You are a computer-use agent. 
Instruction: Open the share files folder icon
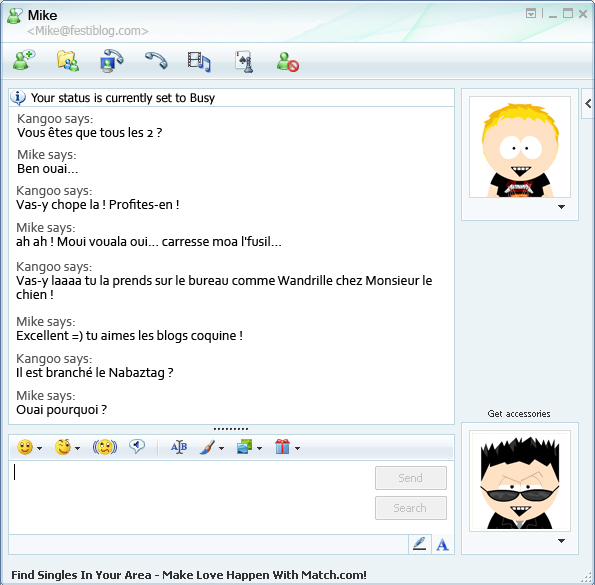pyautogui.click(x=68, y=61)
